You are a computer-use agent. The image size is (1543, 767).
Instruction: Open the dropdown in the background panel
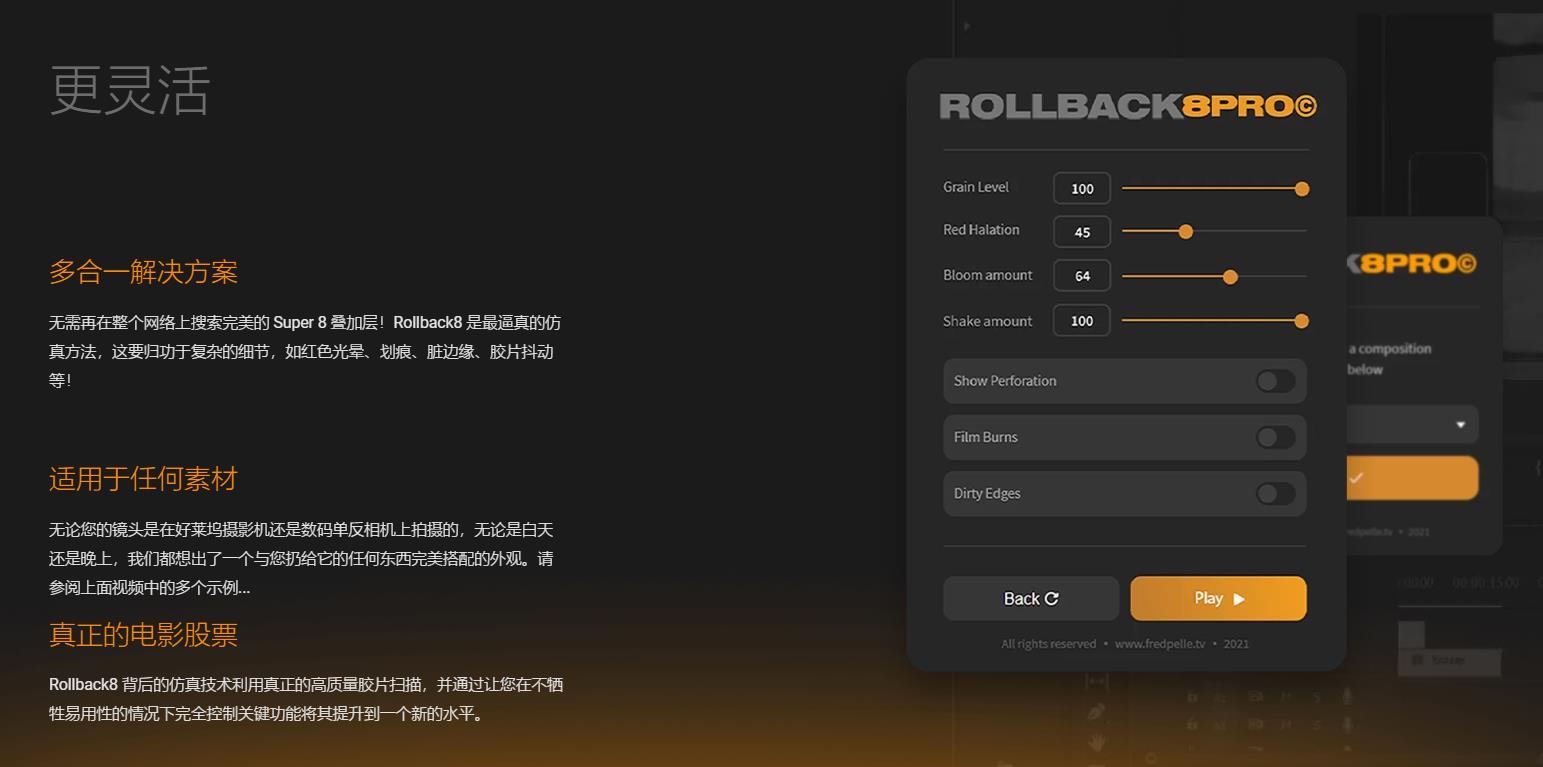tap(1411, 425)
